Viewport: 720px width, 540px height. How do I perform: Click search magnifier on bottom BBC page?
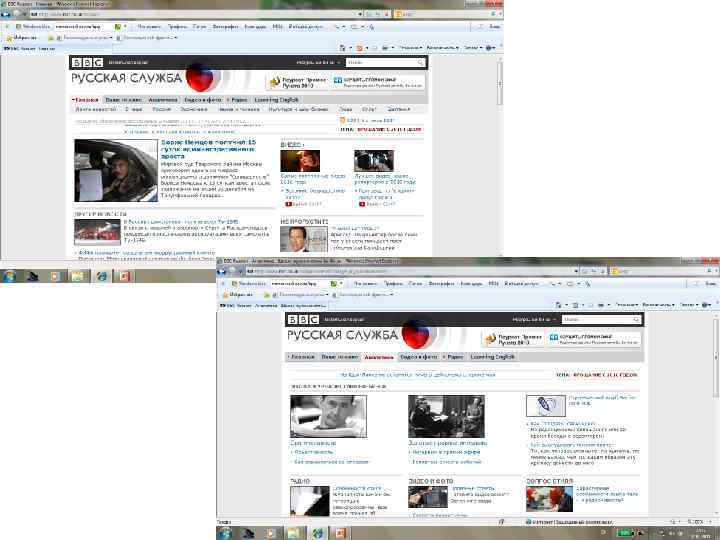(636, 320)
